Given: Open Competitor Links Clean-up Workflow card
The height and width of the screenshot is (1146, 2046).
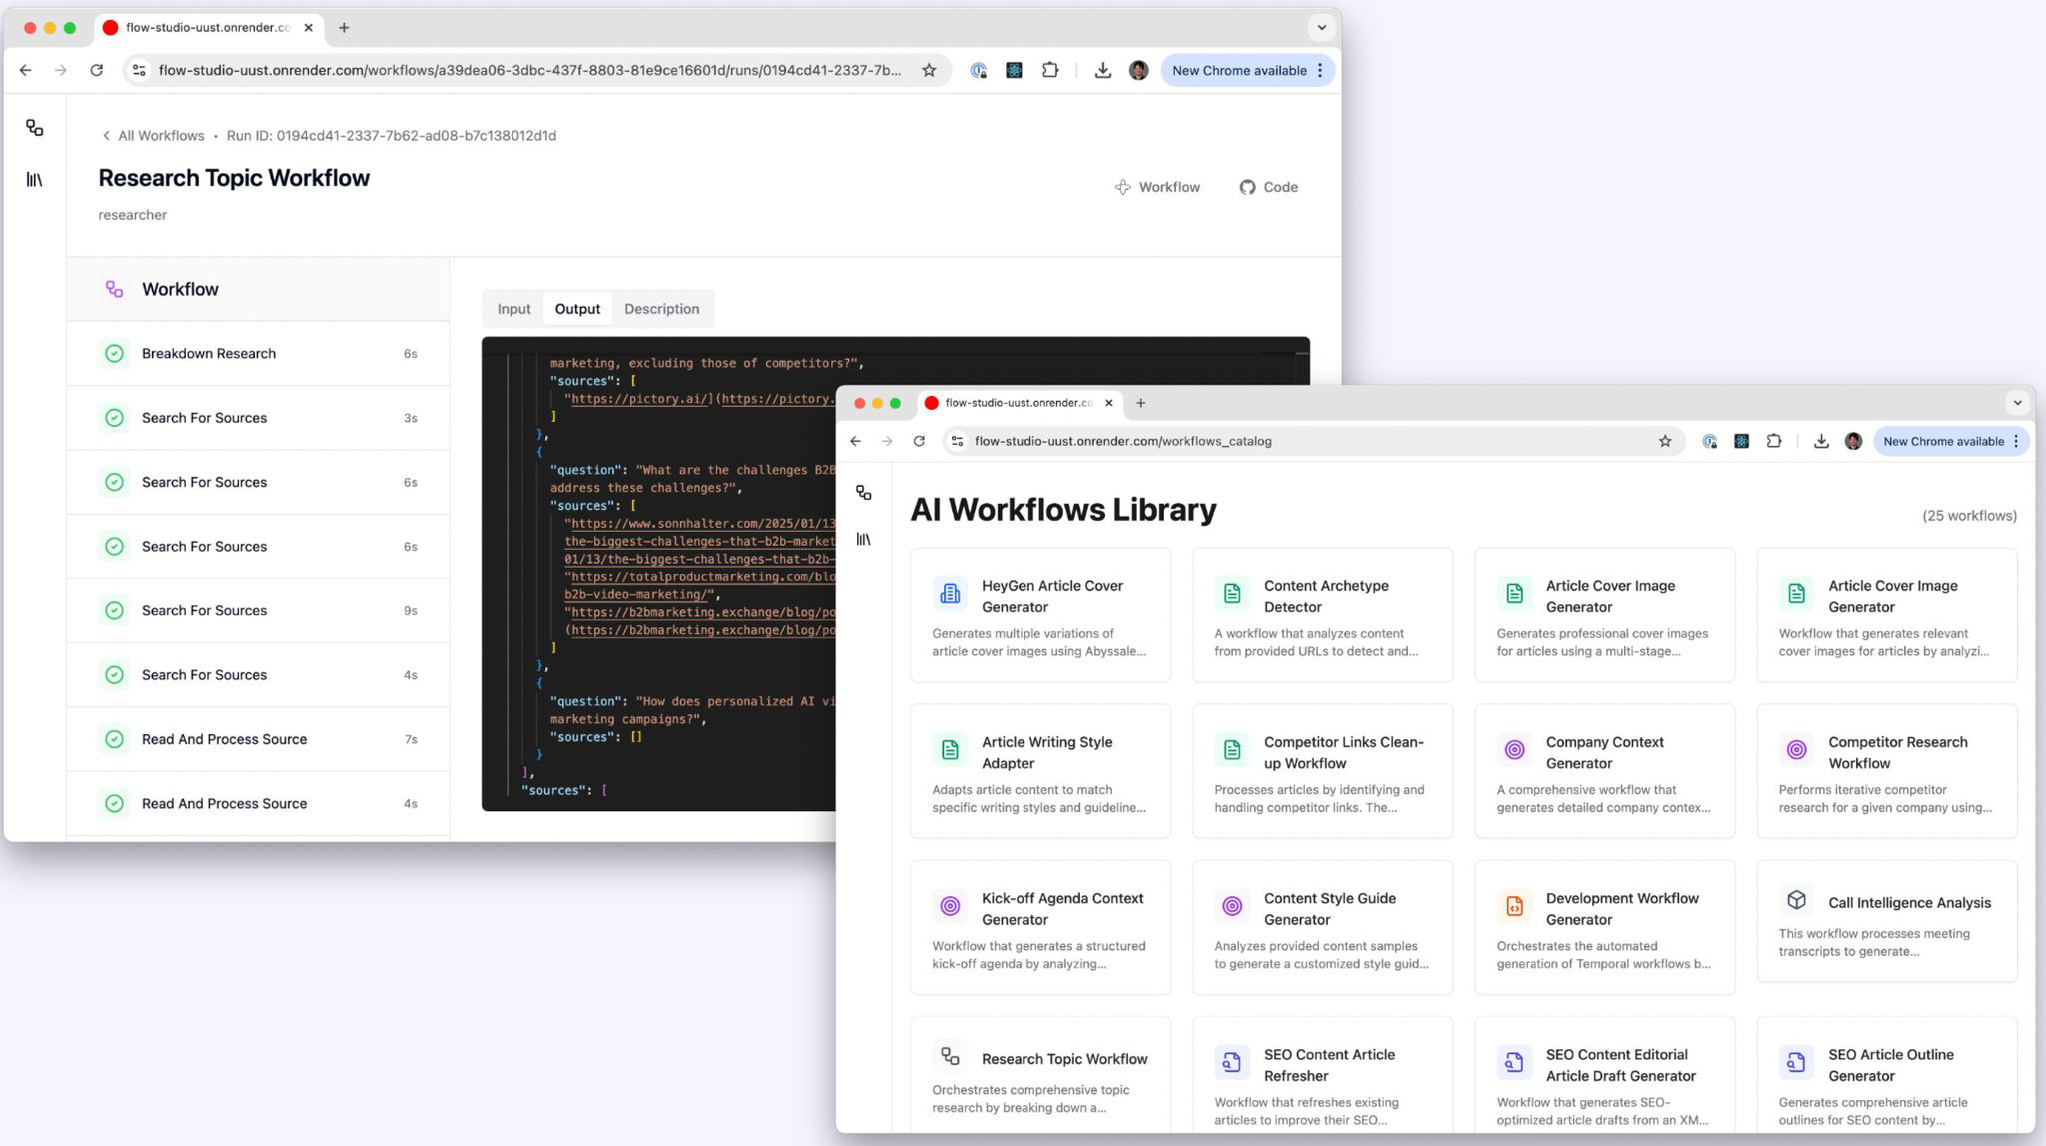Looking at the screenshot, I should coord(1322,771).
